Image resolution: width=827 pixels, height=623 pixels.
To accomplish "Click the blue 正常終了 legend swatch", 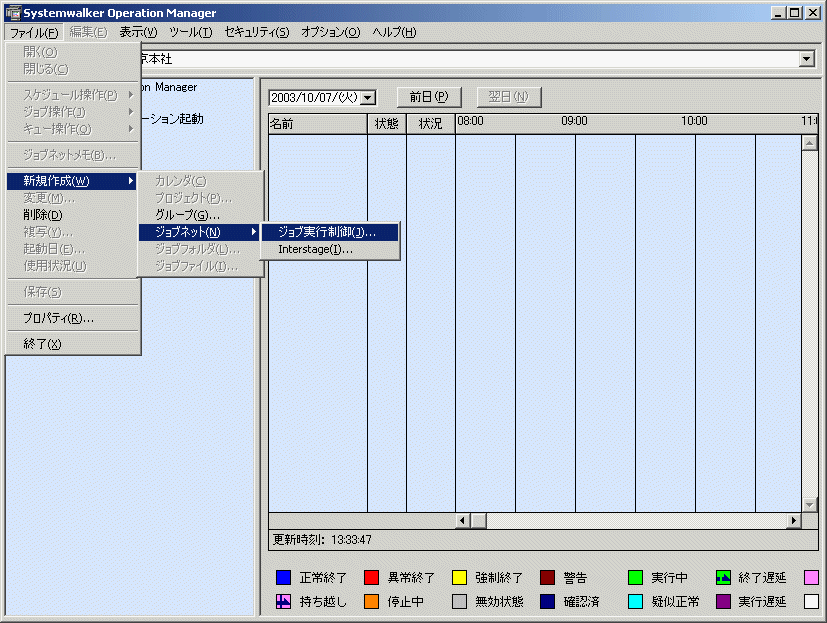I will [283, 578].
